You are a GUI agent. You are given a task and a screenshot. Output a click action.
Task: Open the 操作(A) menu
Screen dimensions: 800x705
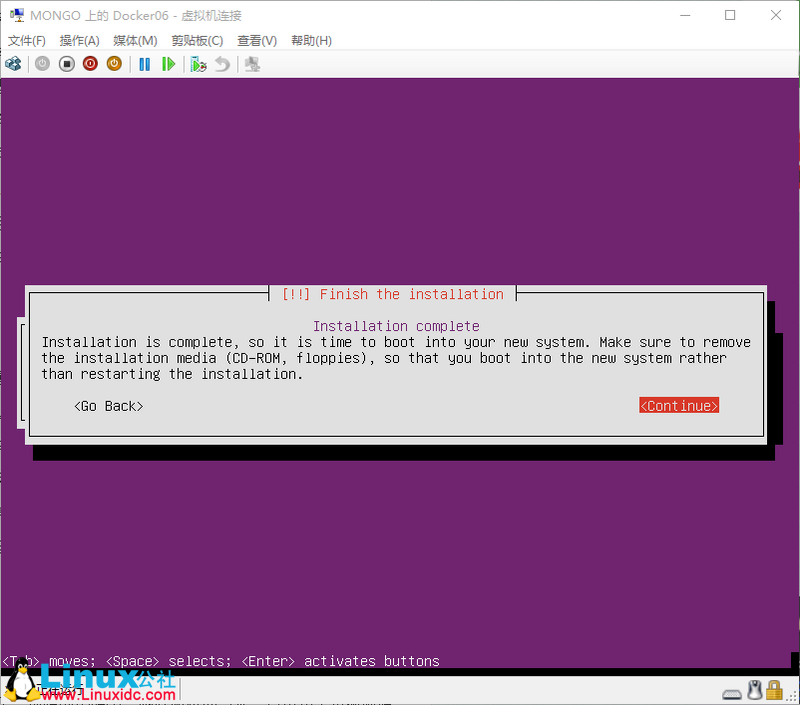[78, 40]
